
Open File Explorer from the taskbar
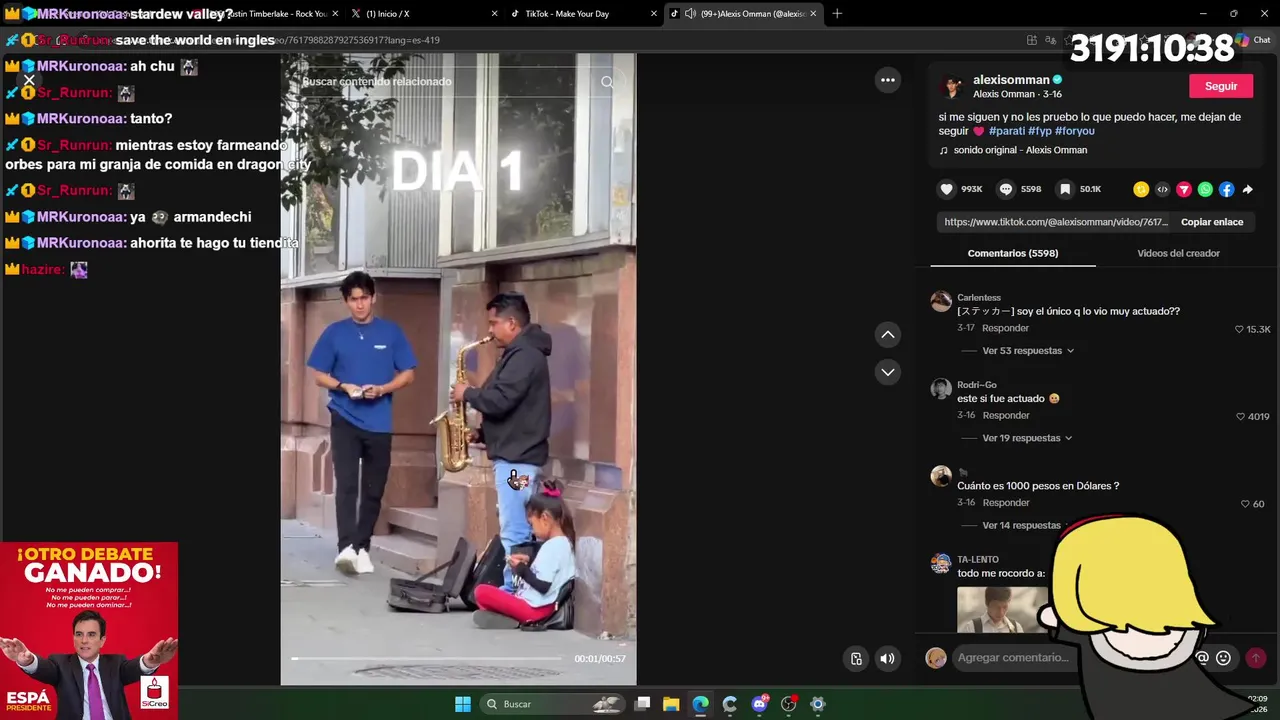(x=671, y=704)
